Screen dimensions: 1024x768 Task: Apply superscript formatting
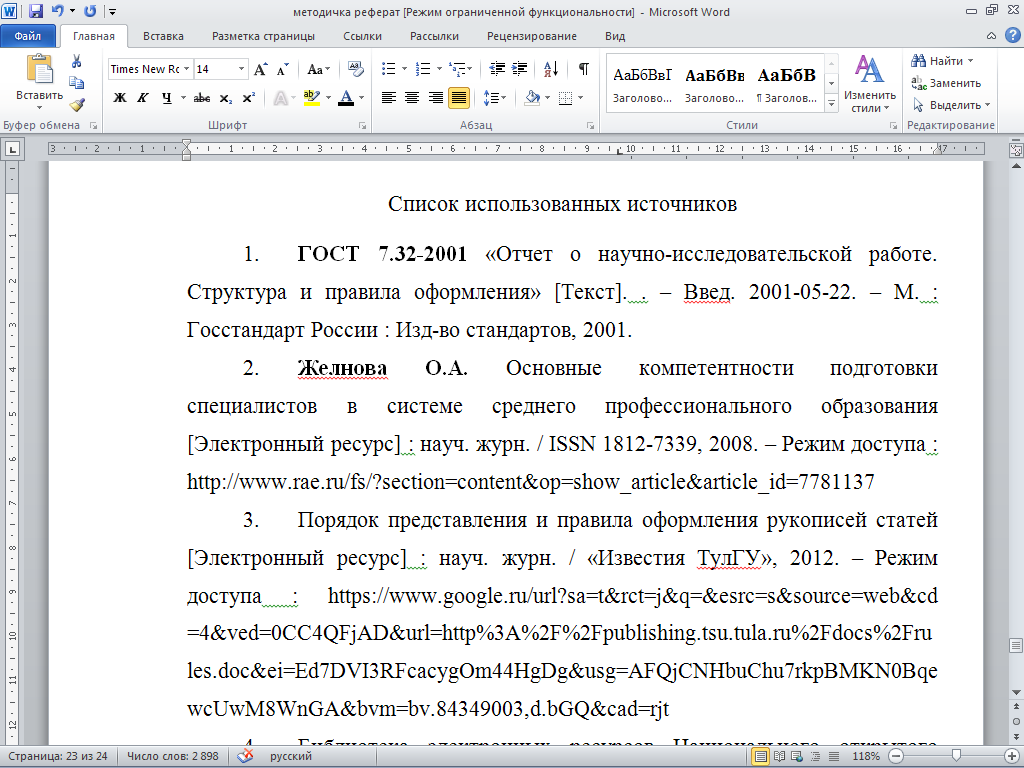(x=248, y=98)
